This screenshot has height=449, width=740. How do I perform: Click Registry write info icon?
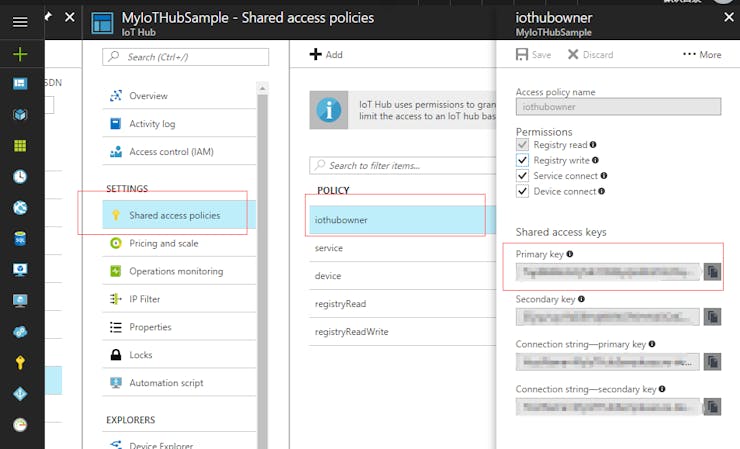595,160
